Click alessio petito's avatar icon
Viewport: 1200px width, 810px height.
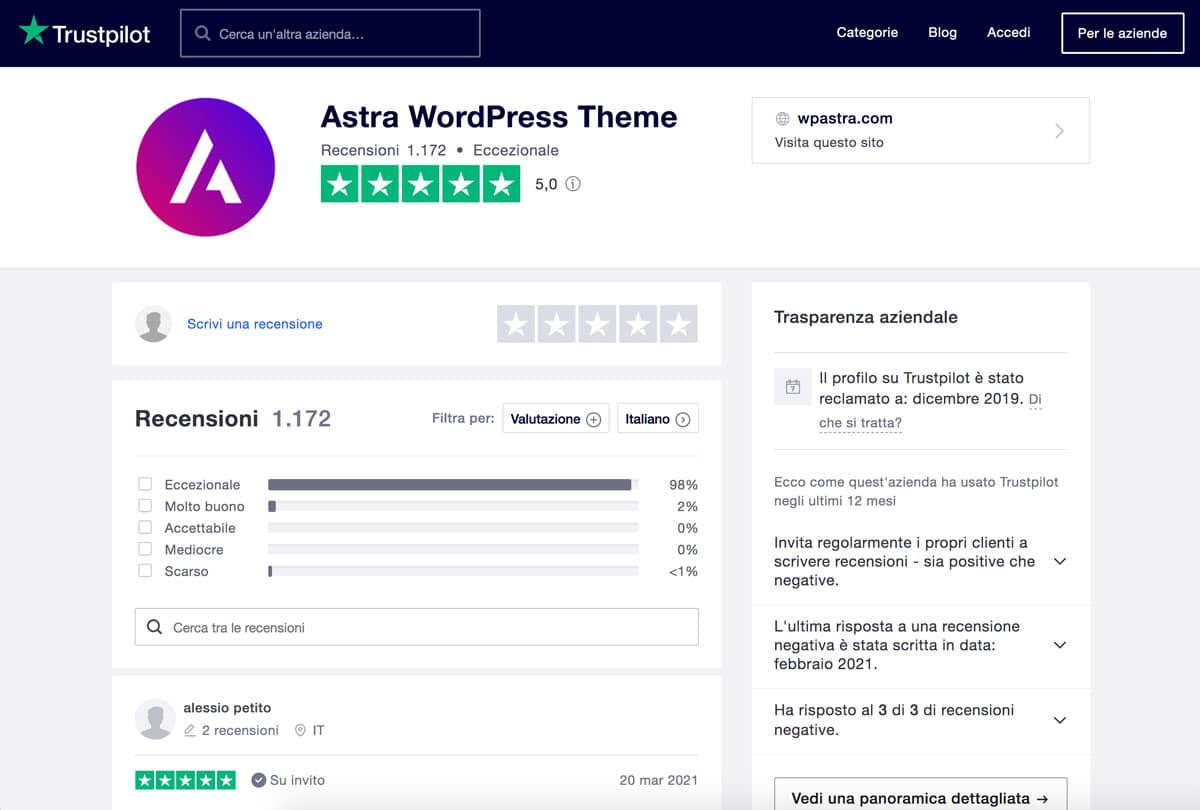[154, 719]
